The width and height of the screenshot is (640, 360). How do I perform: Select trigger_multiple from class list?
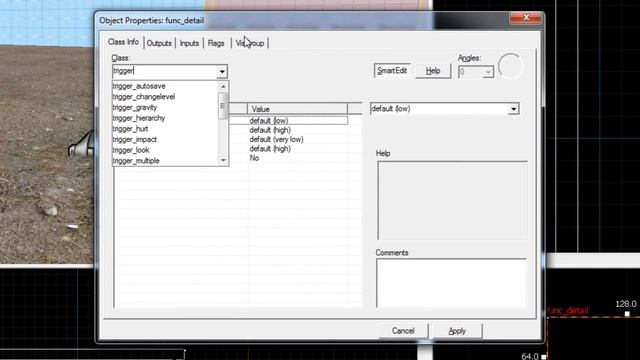coord(136,160)
